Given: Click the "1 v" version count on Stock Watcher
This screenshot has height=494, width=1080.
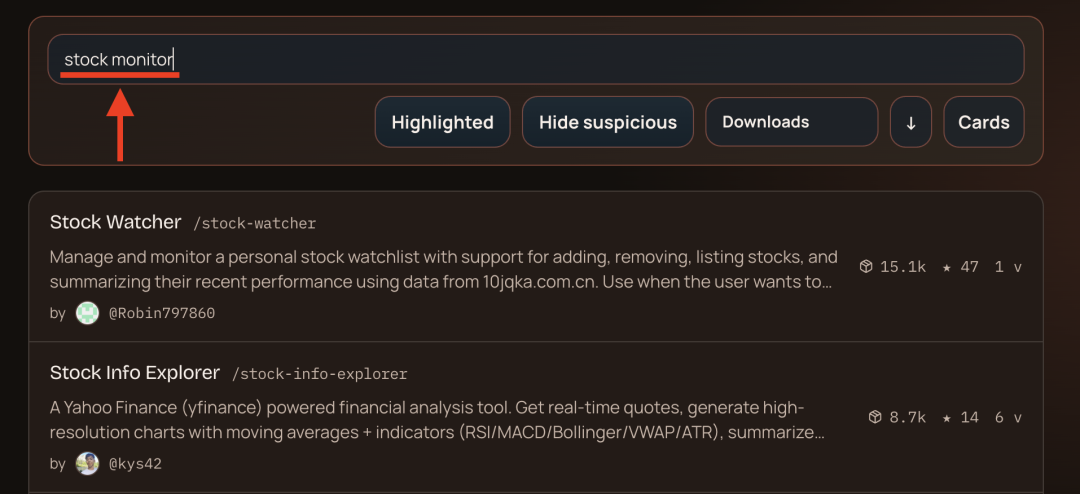Looking at the screenshot, I should tap(1008, 267).
